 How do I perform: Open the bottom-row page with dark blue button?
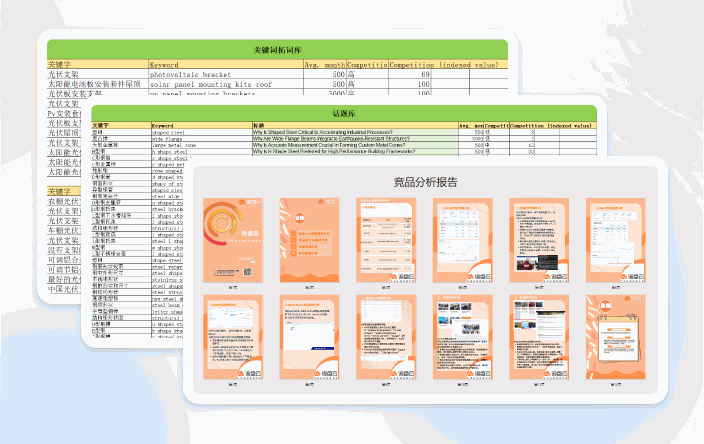pyautogui.click(x=309, y=337)
